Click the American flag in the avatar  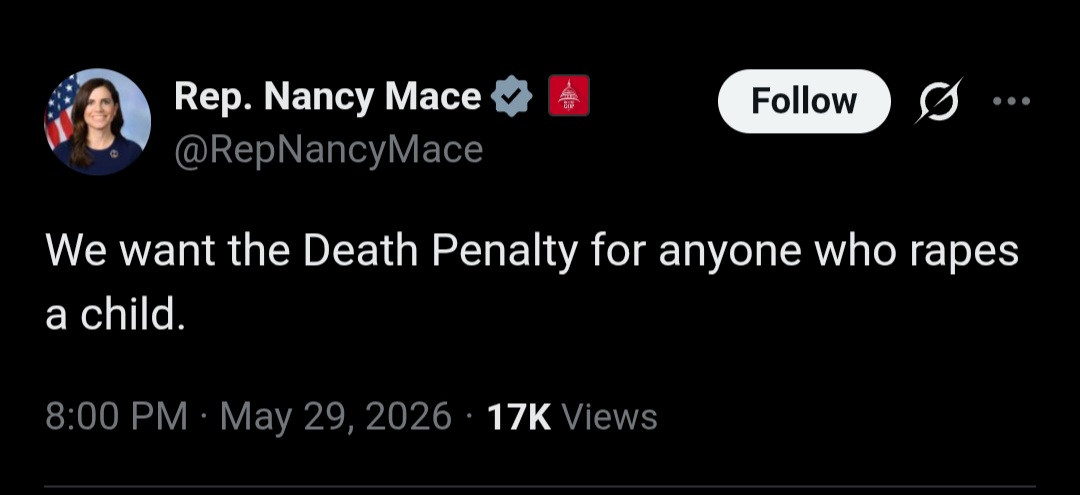tap(61, 110)
